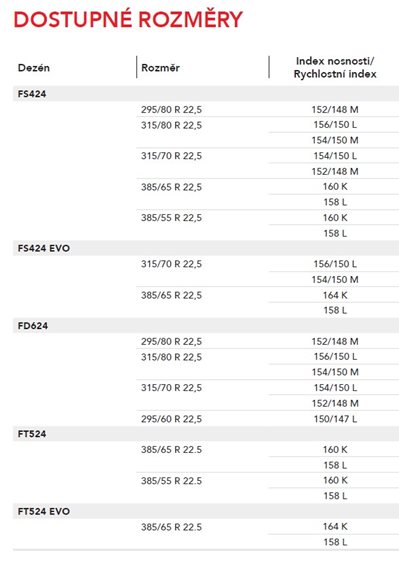399x561 pixels.
Task: Click 315/80 R 22,5 under FD624
Action: [x=171, y=357]
